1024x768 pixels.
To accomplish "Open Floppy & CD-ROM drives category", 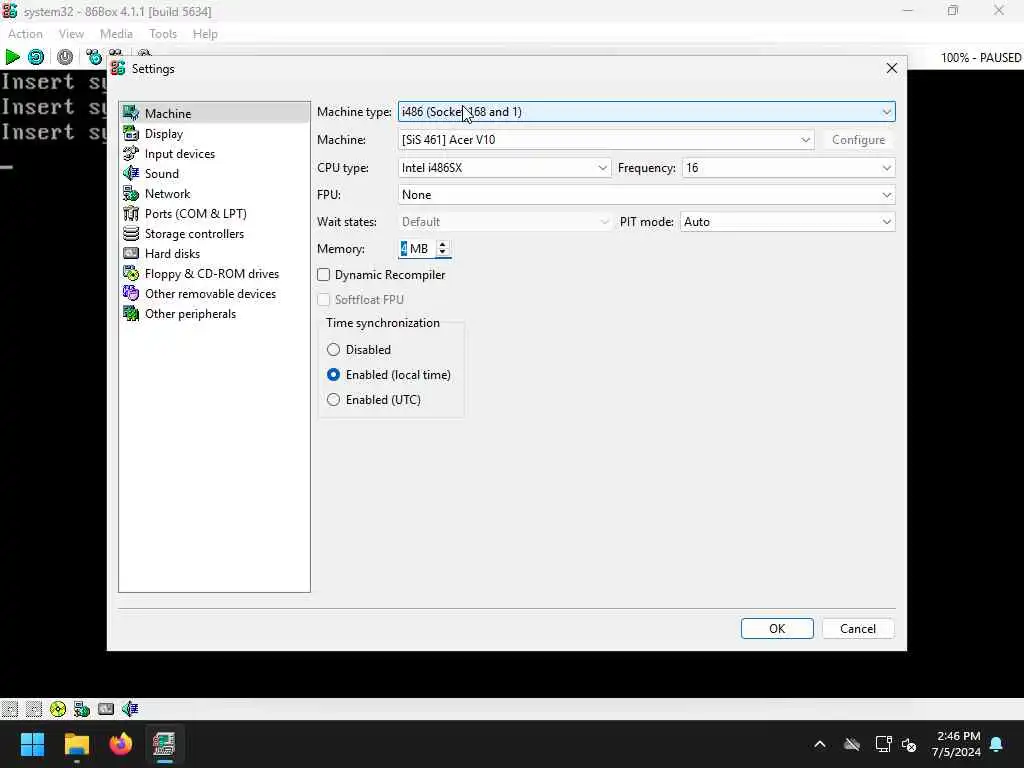I will 214,274.
